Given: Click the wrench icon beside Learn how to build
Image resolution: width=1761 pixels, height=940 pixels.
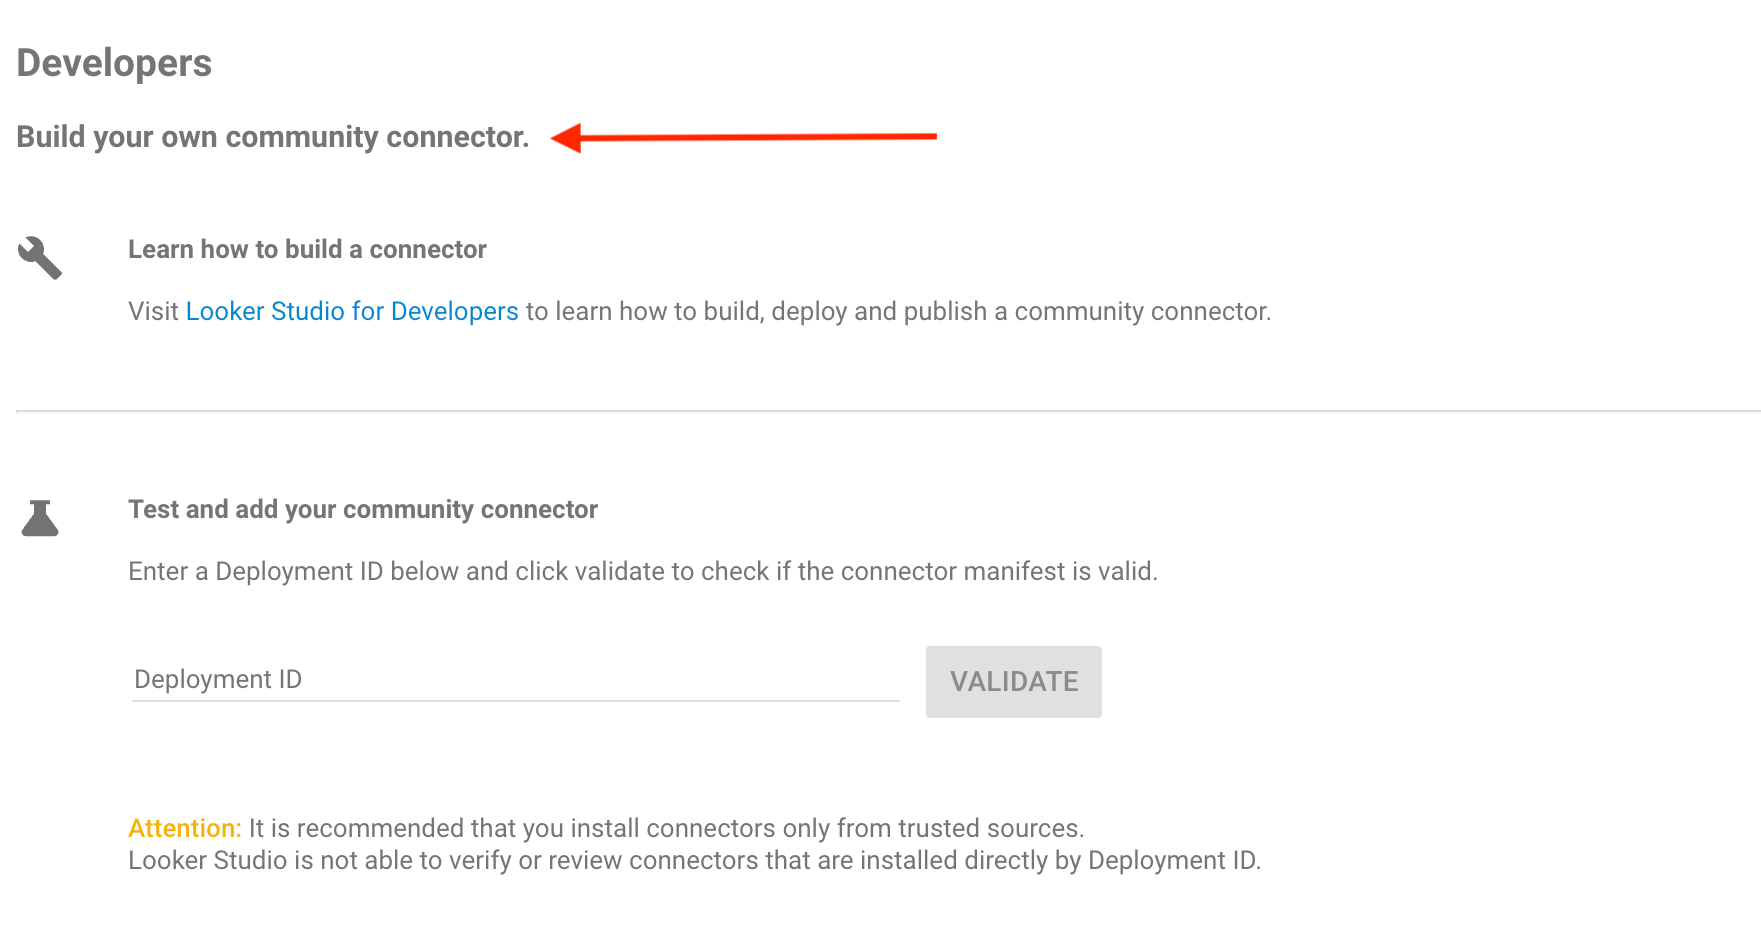Looking at the screenshot, I should point(40,258).
